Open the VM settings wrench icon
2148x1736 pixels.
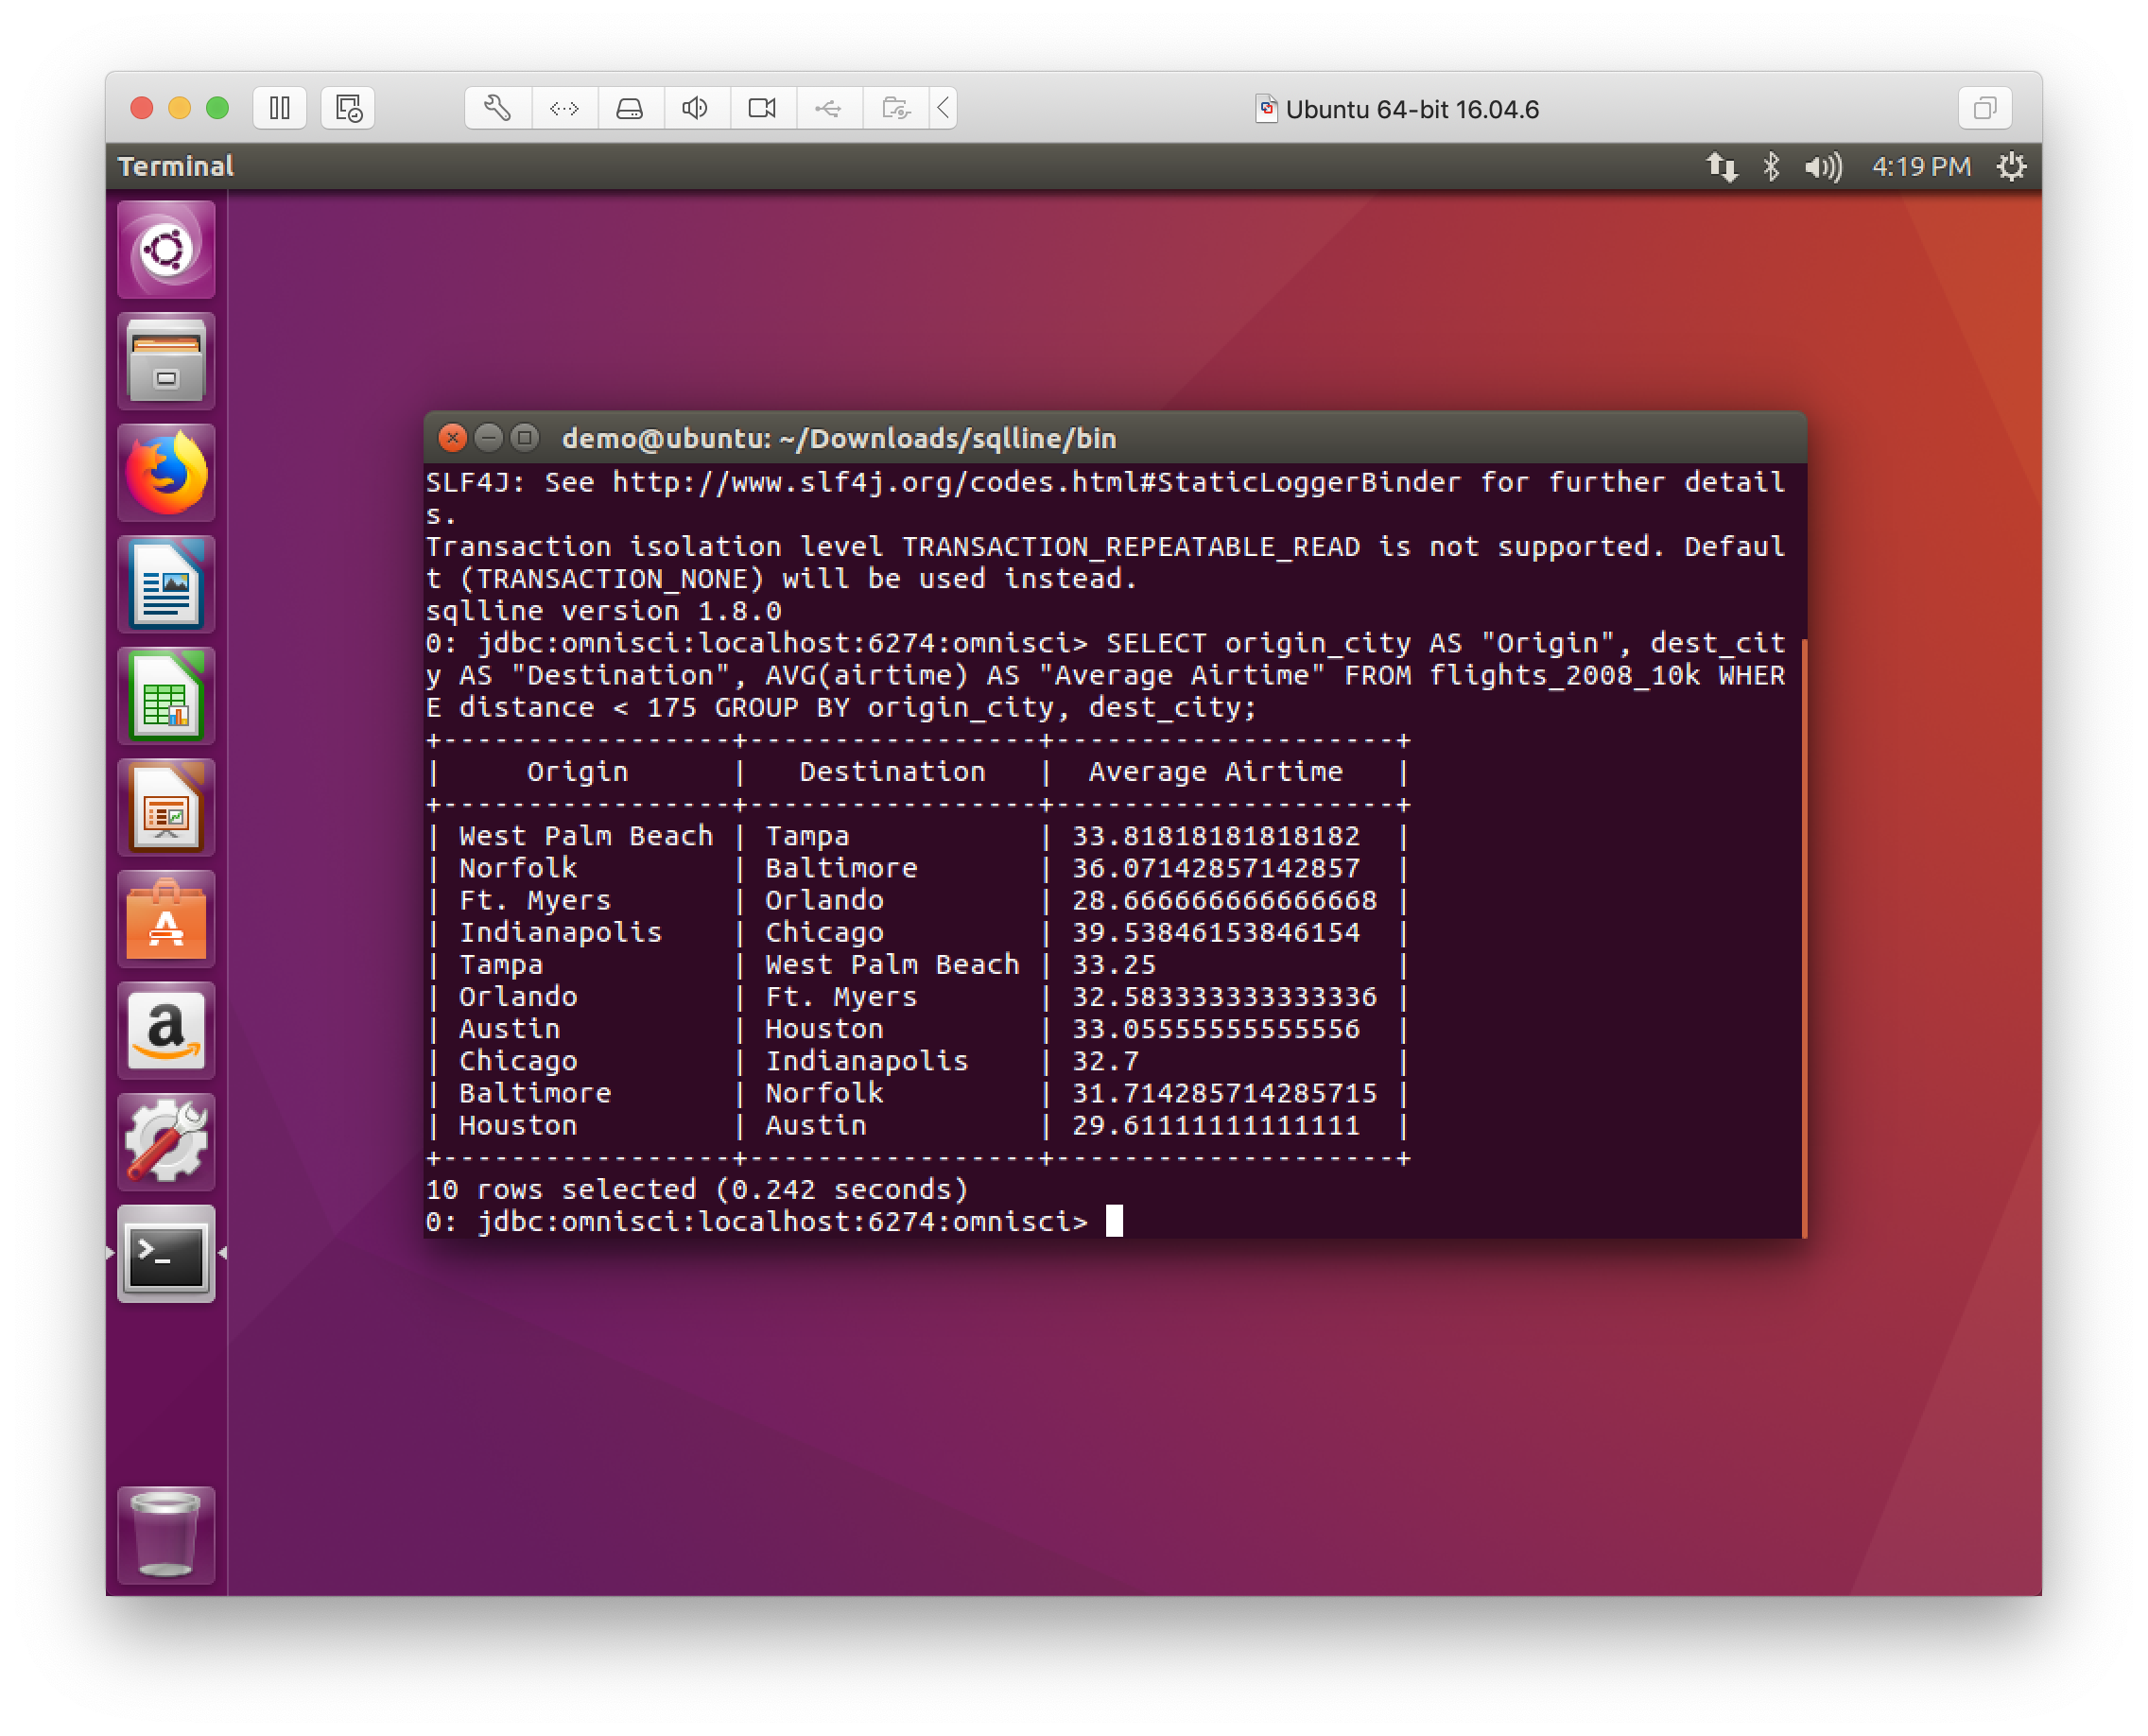pyautogui.click(x=497, y=108)
